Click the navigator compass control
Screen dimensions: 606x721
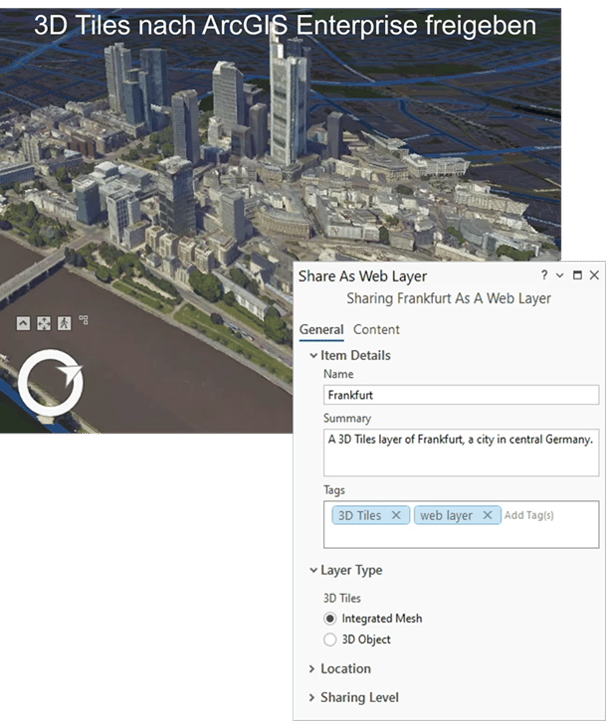[x=51, y=383]
